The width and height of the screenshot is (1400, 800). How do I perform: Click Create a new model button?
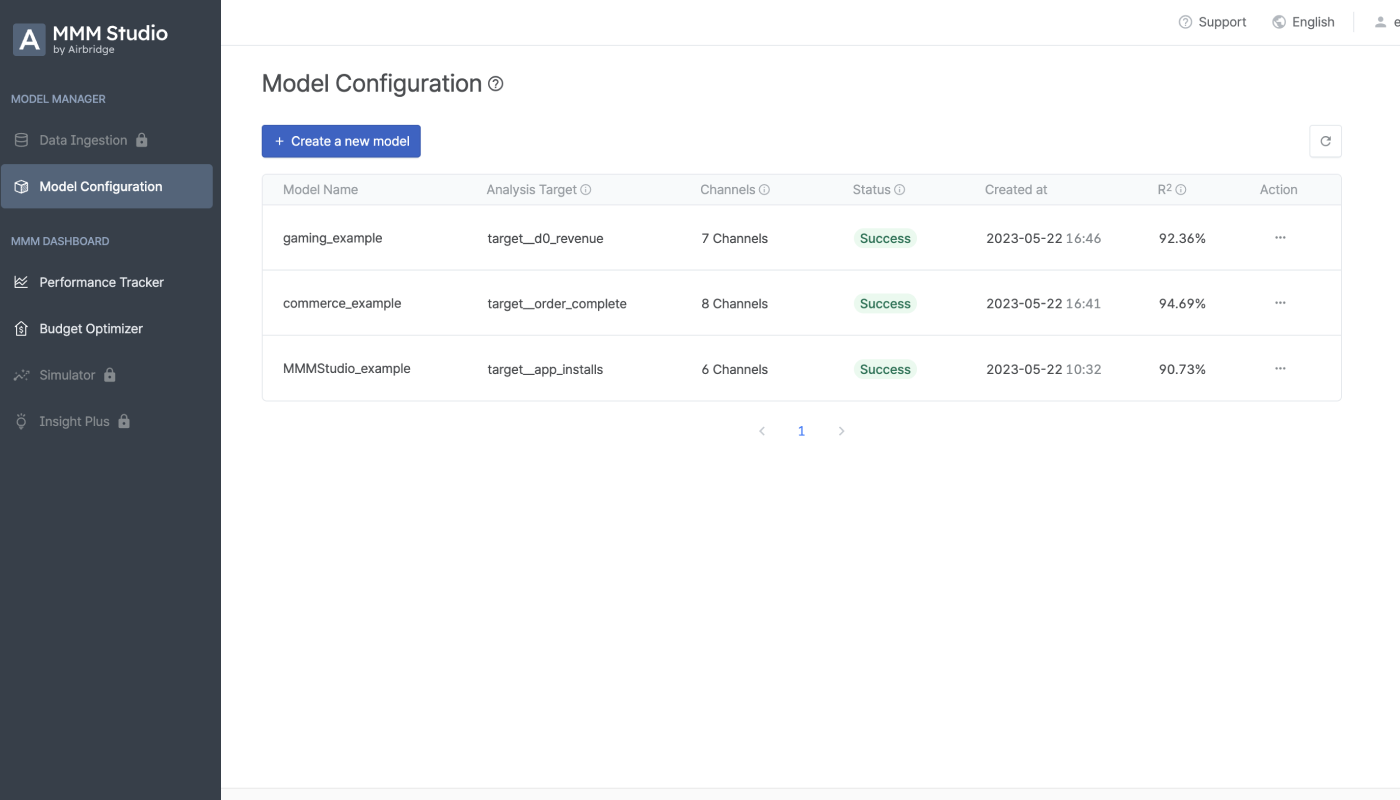pyautogui.click(x=341, y=141)
